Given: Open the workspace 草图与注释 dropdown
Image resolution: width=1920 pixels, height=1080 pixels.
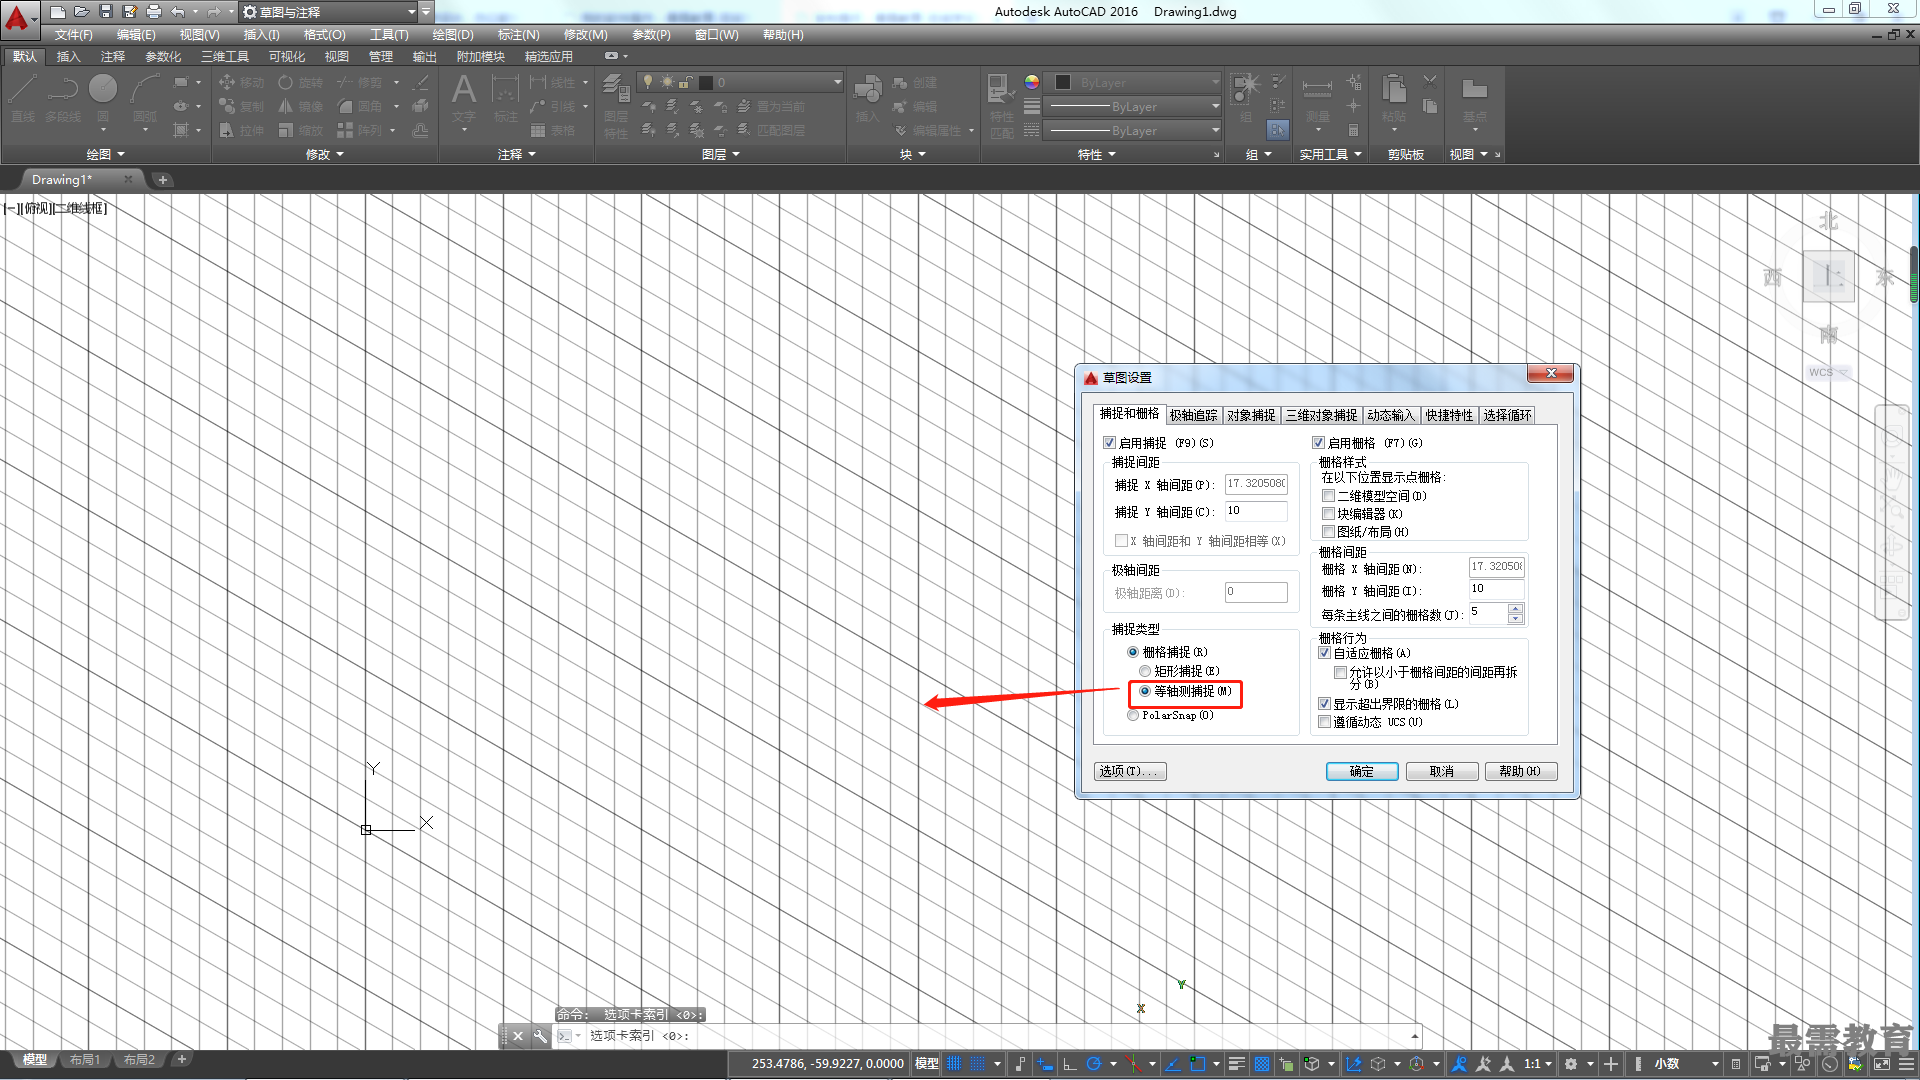Looking at the screenshot, I should (330, 12).
